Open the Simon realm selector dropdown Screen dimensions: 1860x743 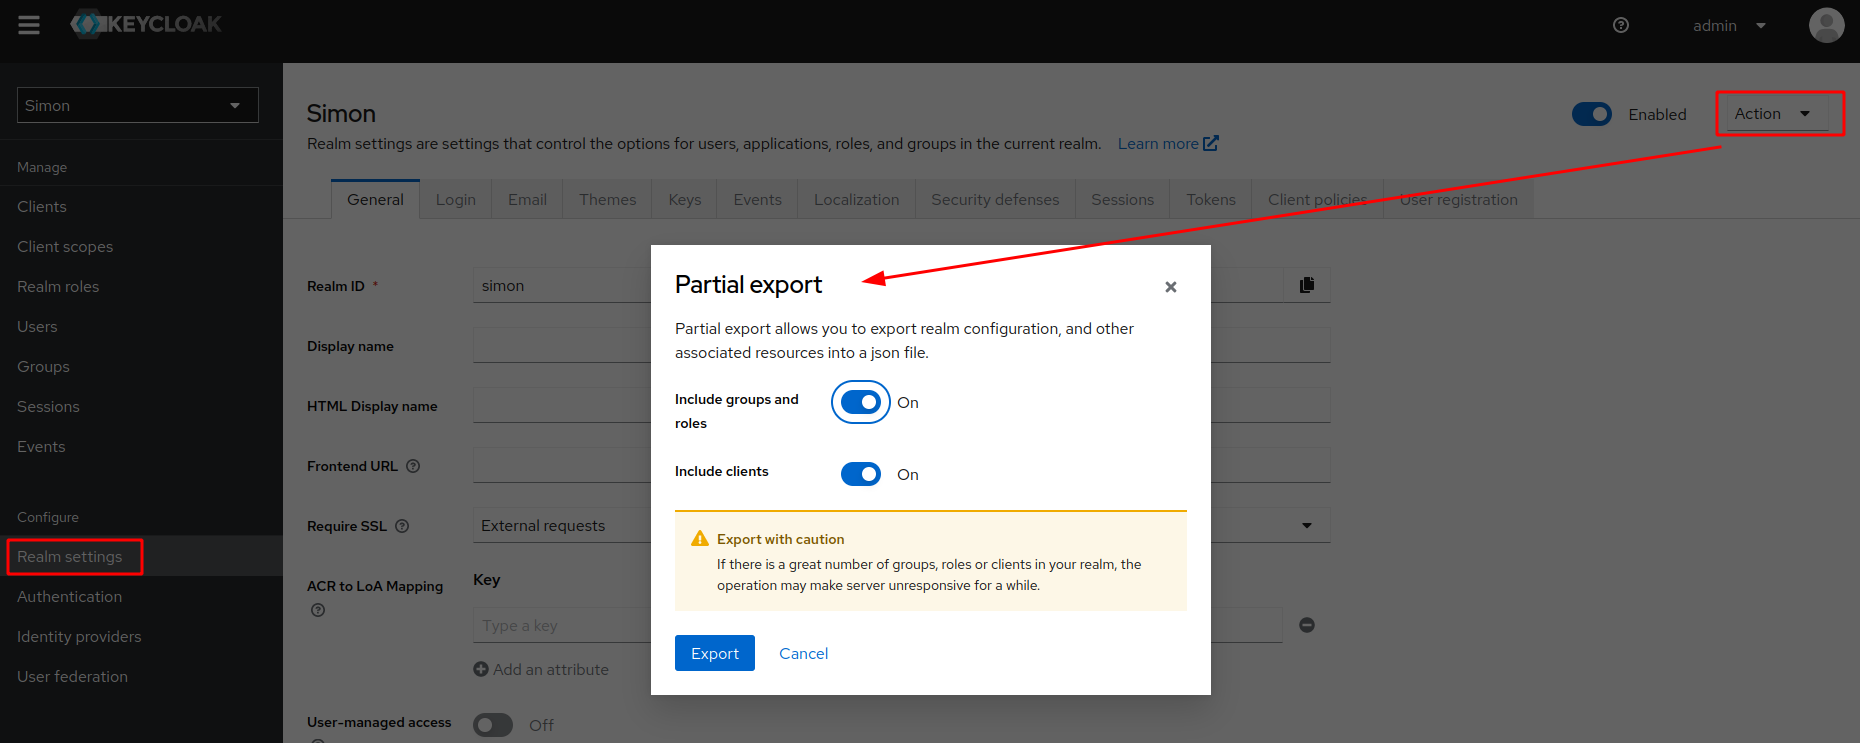pos(138,105)
